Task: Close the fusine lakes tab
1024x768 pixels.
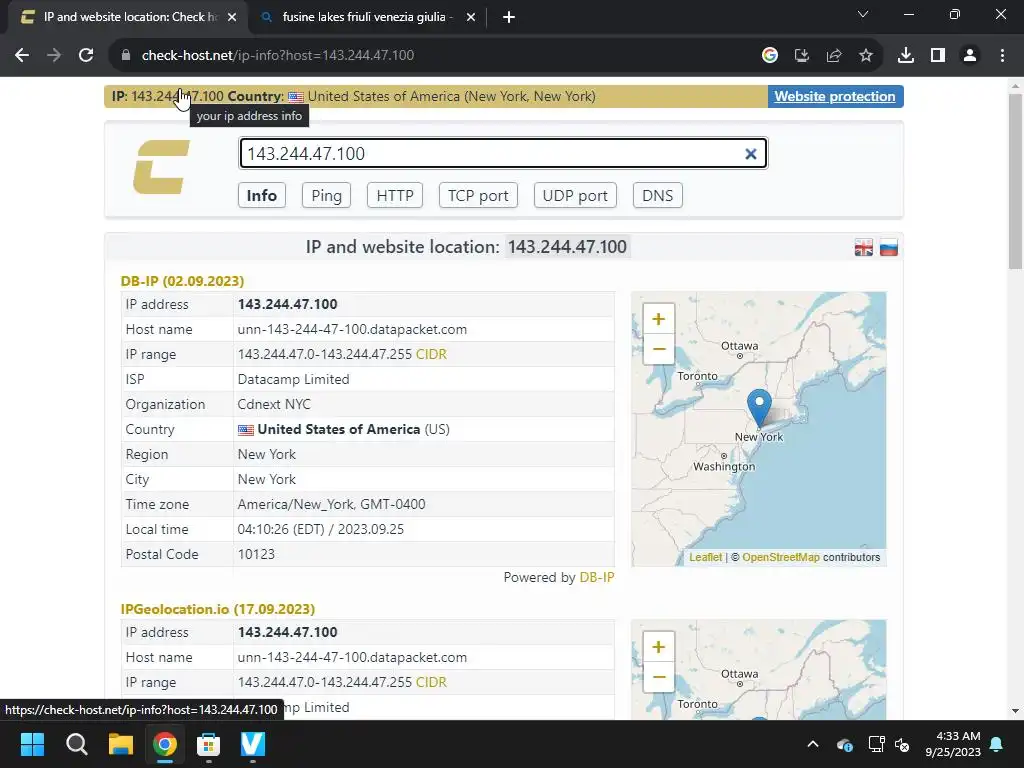Action: tap(471, 17)
